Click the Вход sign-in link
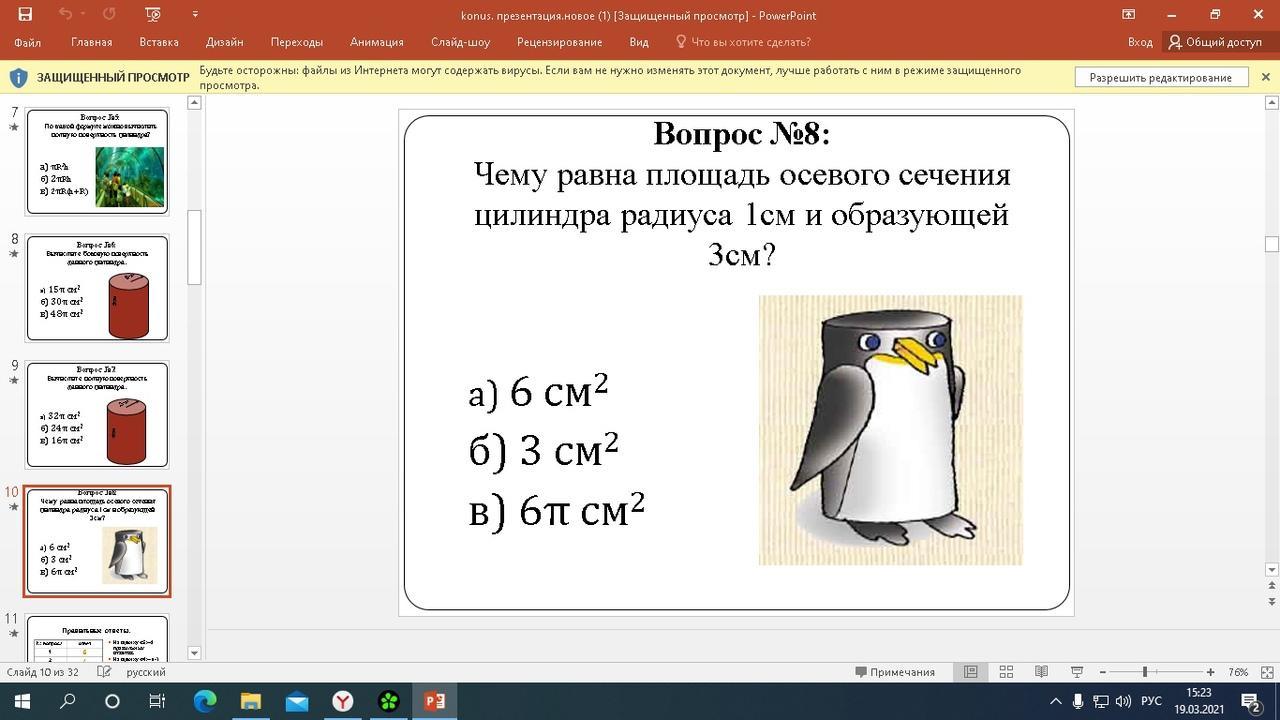 click(1140, 42)
